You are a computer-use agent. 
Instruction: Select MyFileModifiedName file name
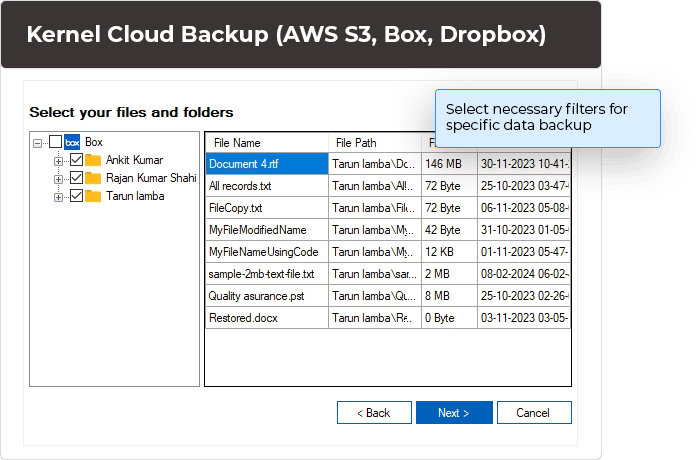[x=258, y=230]
